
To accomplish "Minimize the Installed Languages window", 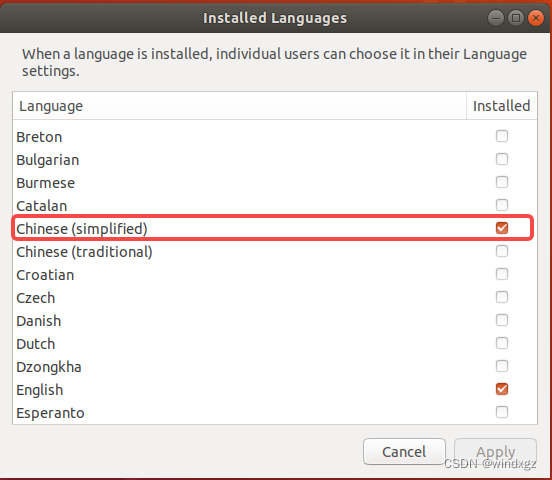I will [496, 18].
